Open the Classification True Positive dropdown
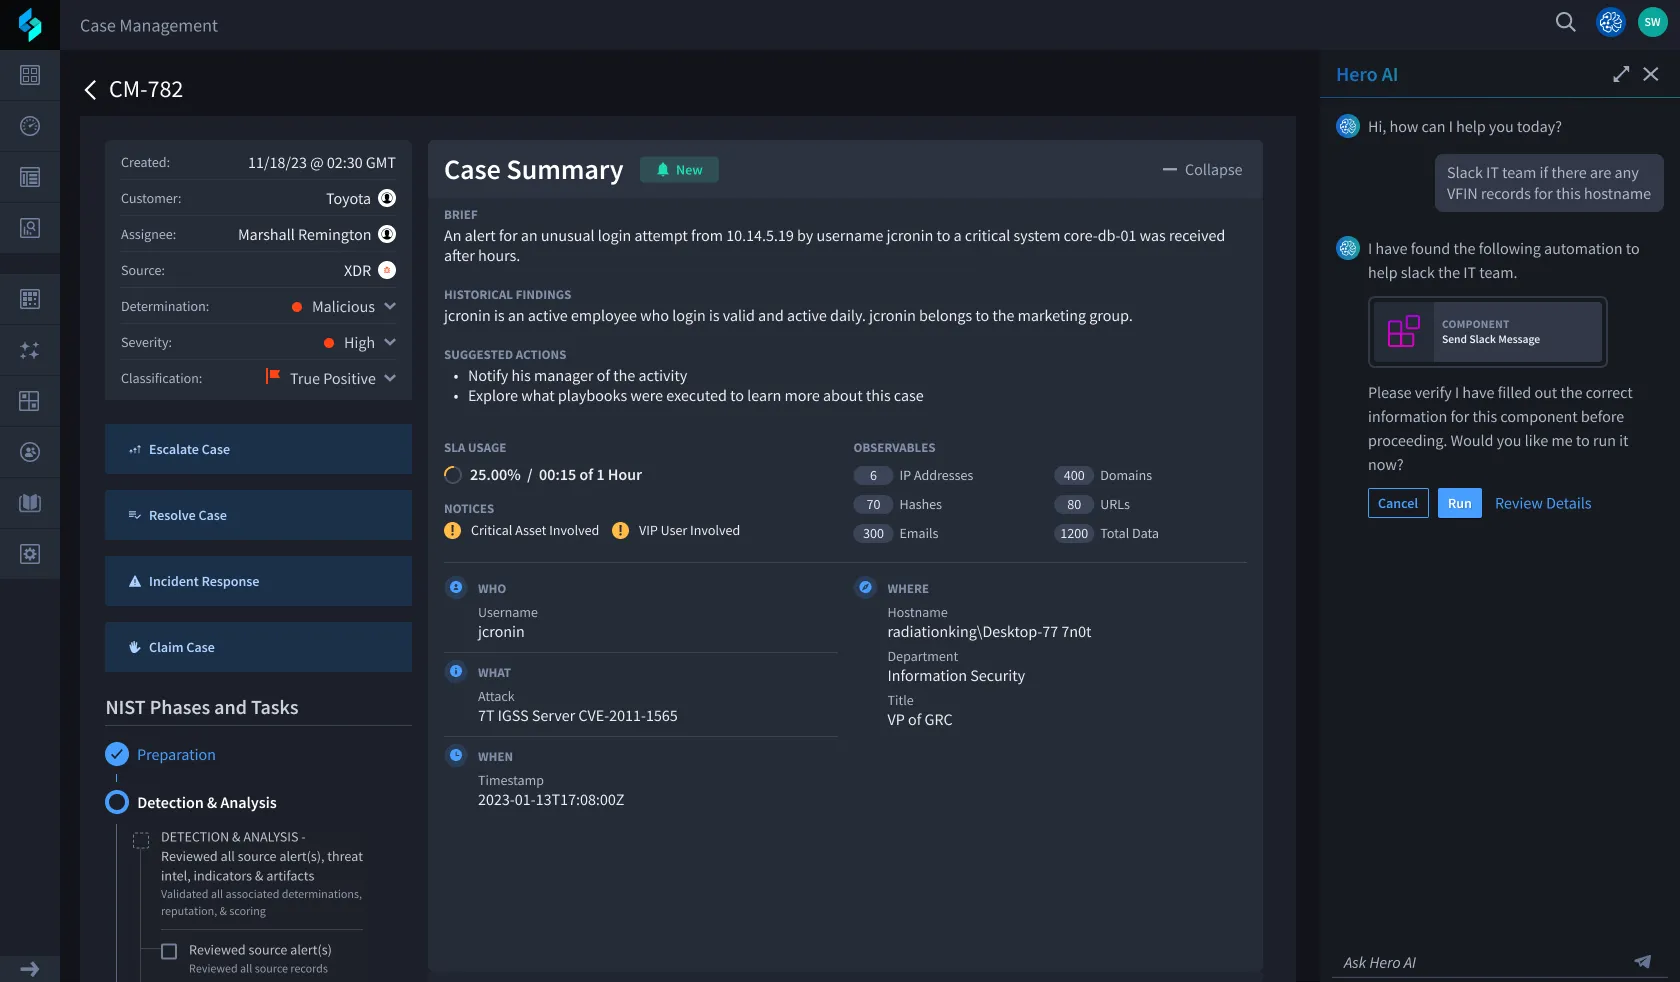 [x=330, y=378]
